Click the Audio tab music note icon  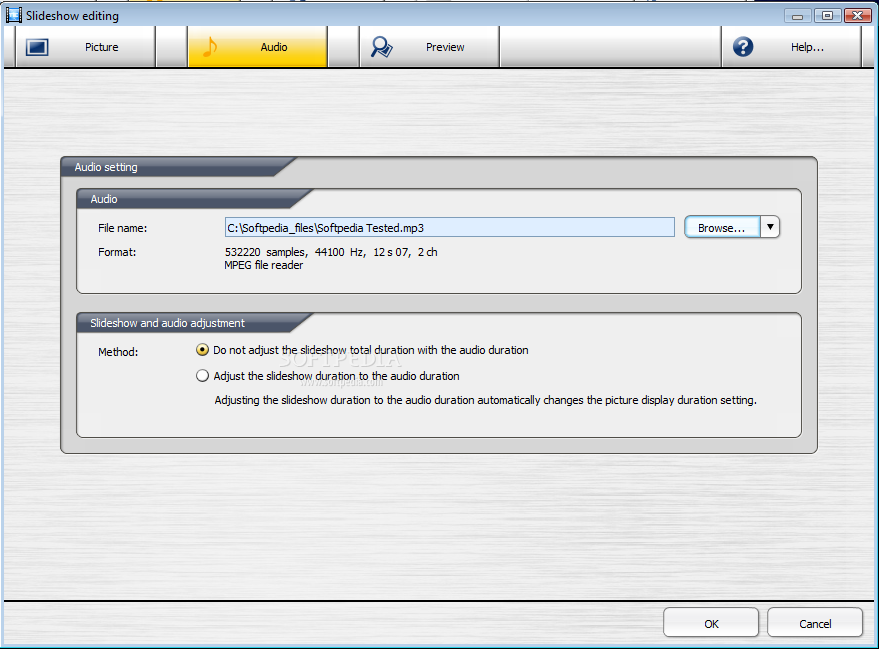click(x=210, y=47)
